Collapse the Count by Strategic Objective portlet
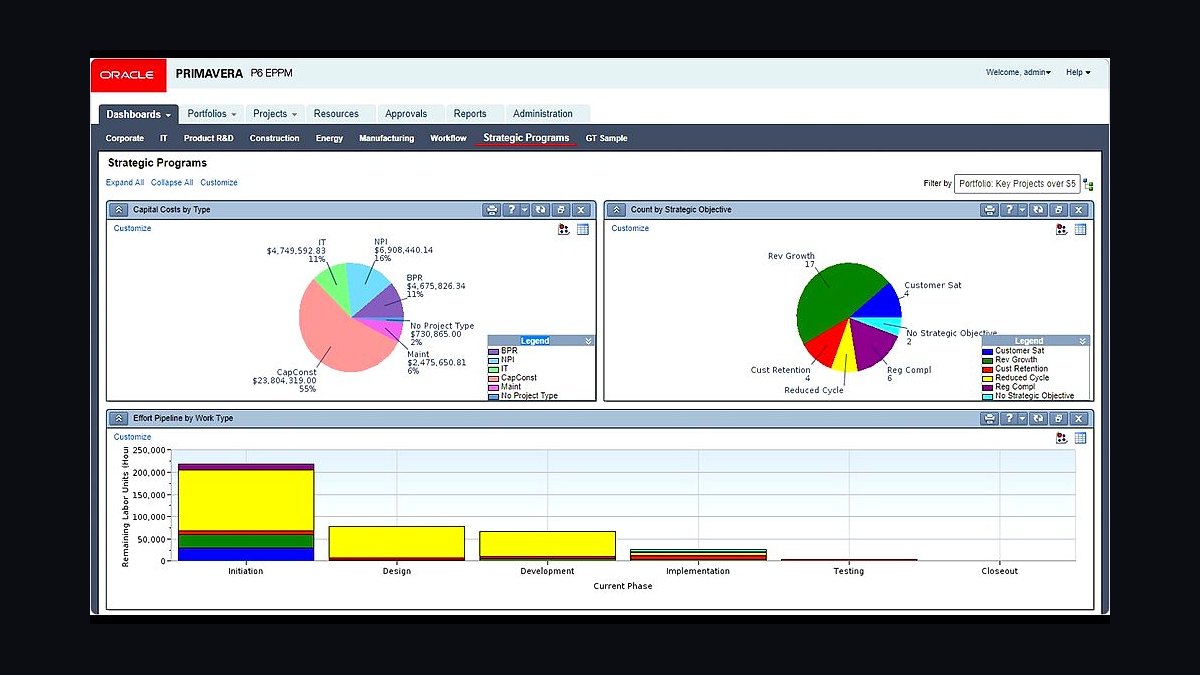1200x675 pixels. [617, 210]
